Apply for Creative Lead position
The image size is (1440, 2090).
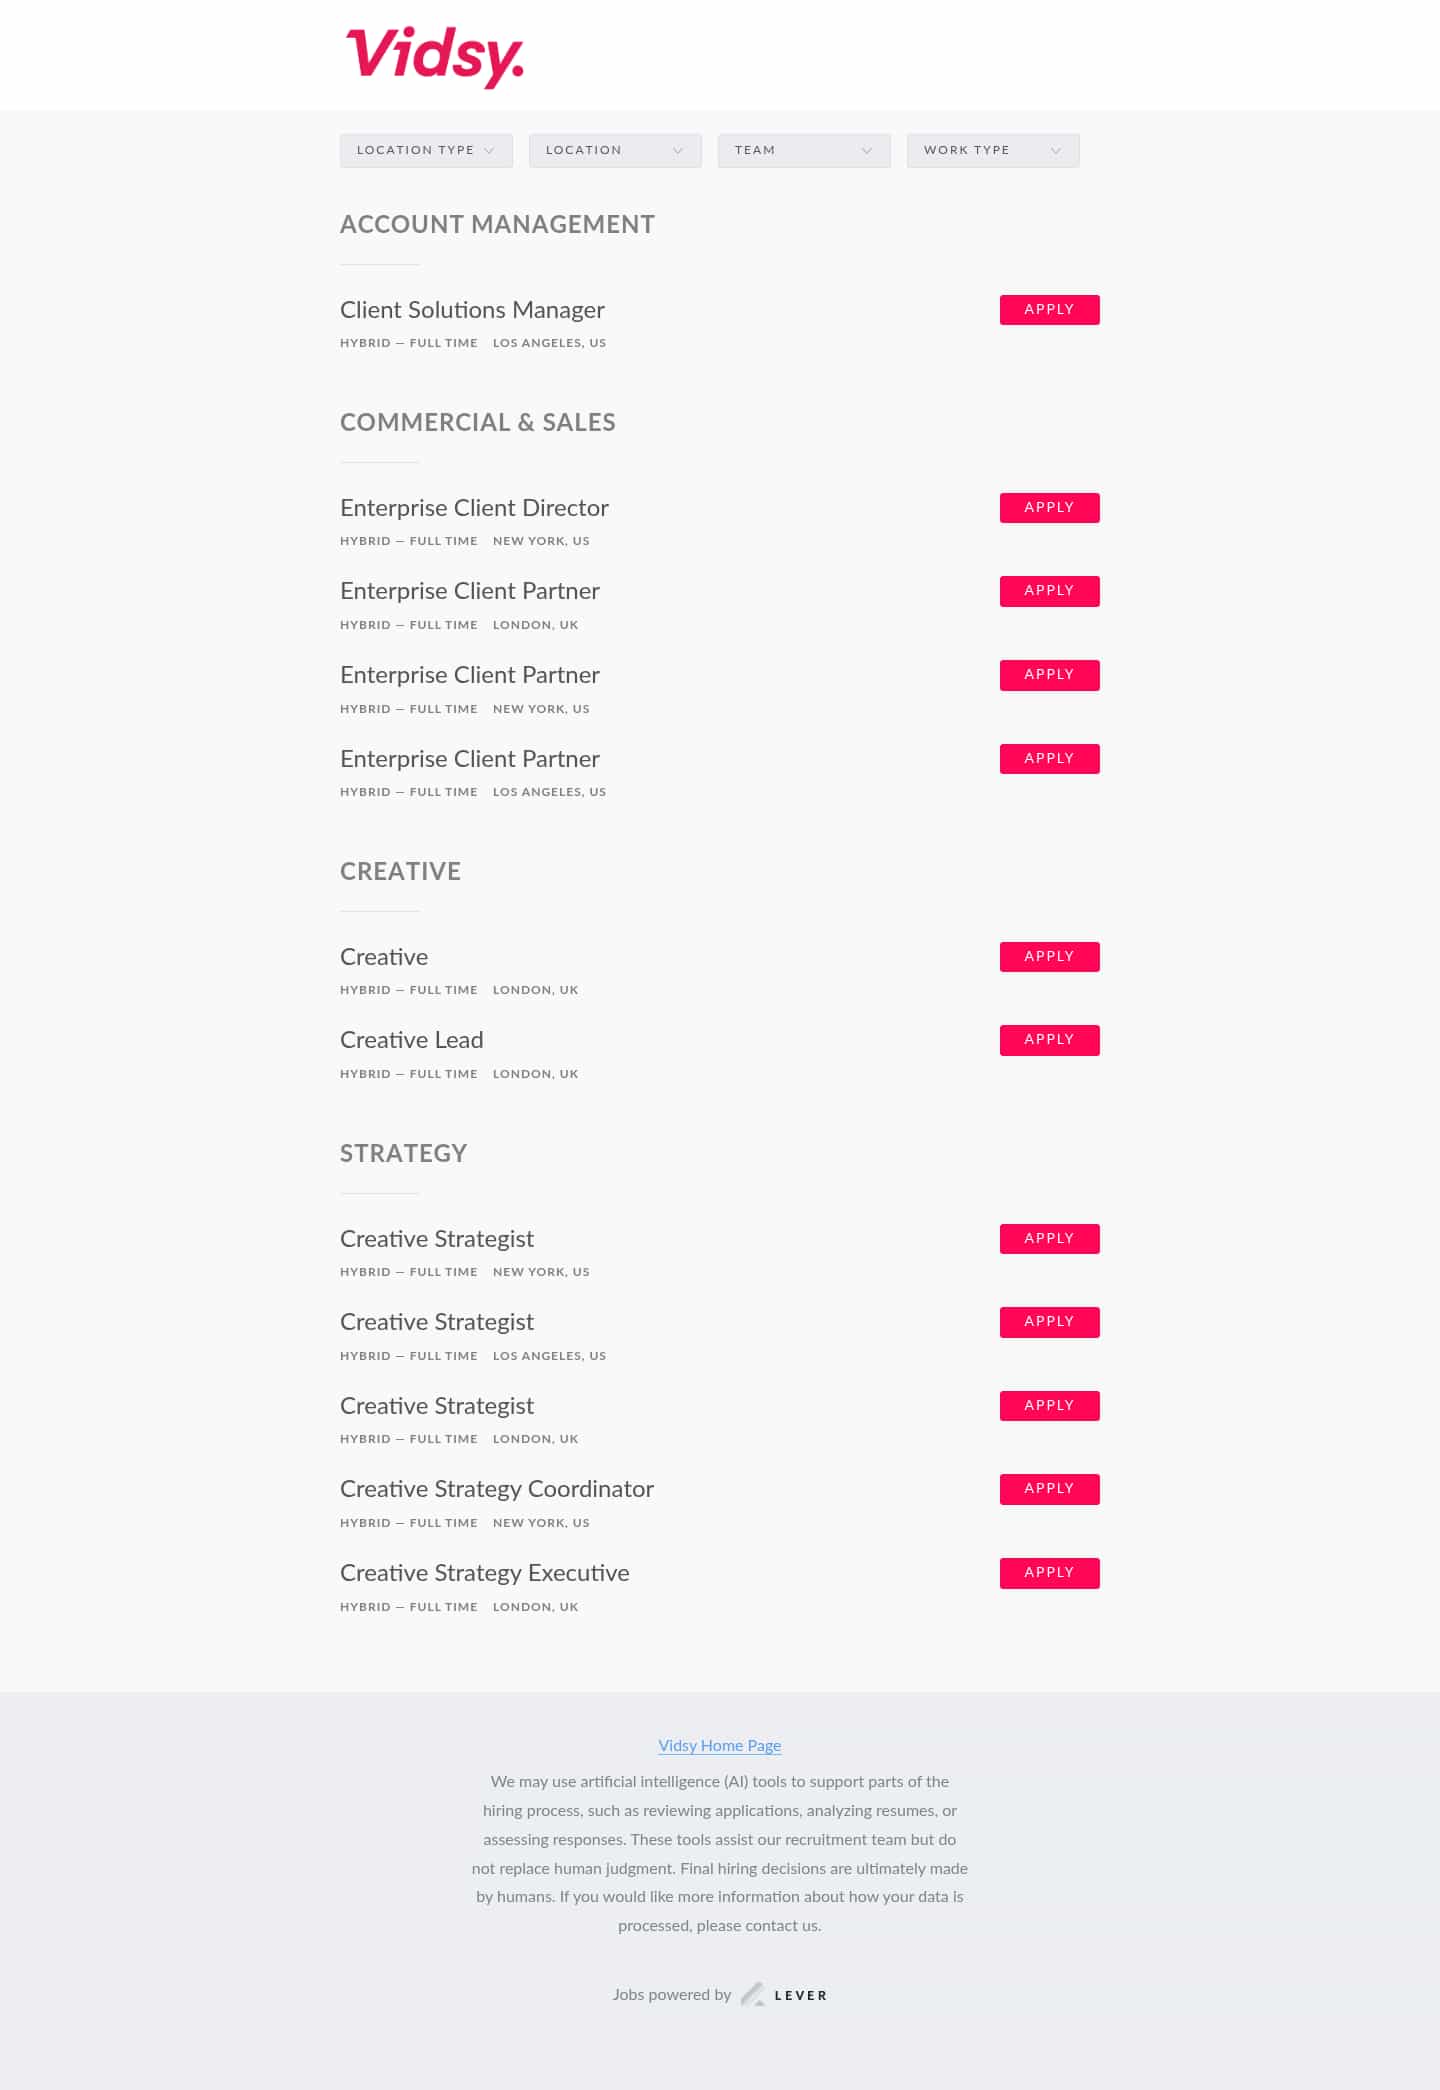1049,1040
